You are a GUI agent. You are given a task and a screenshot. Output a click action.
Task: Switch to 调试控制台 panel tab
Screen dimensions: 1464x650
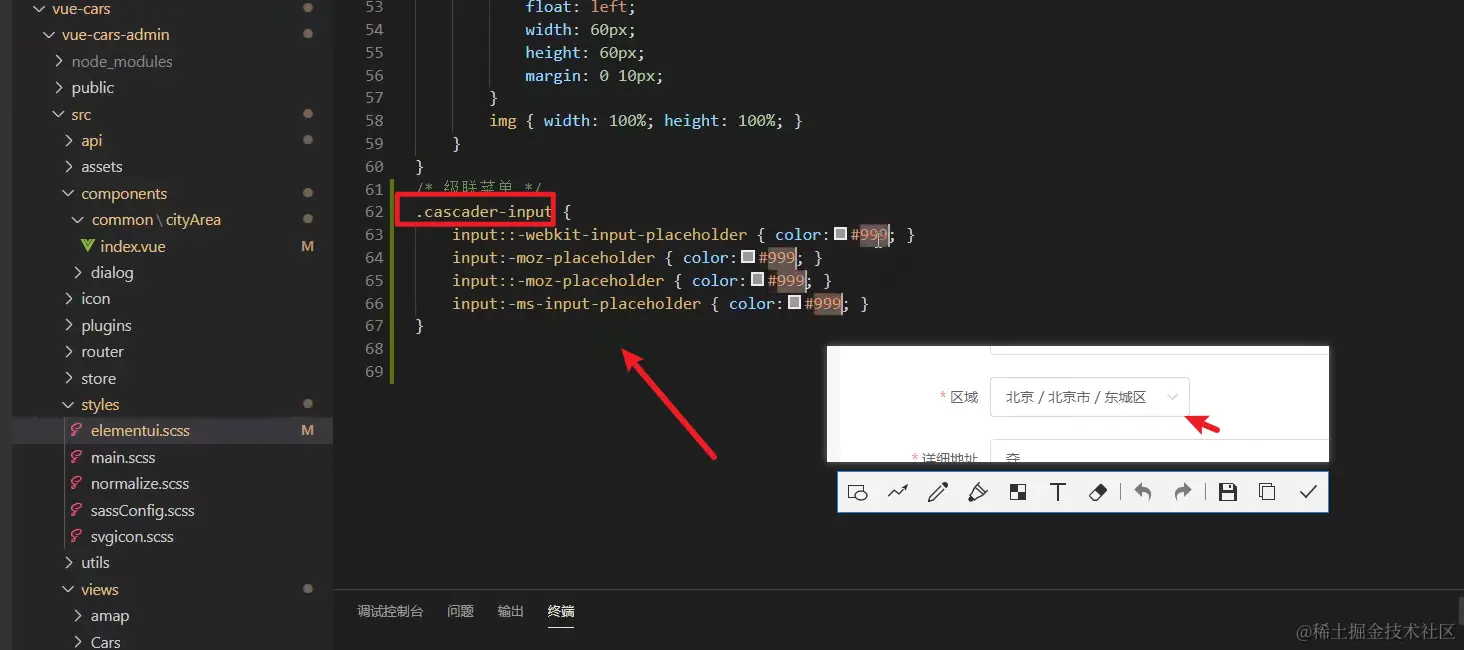coord(390,611)
